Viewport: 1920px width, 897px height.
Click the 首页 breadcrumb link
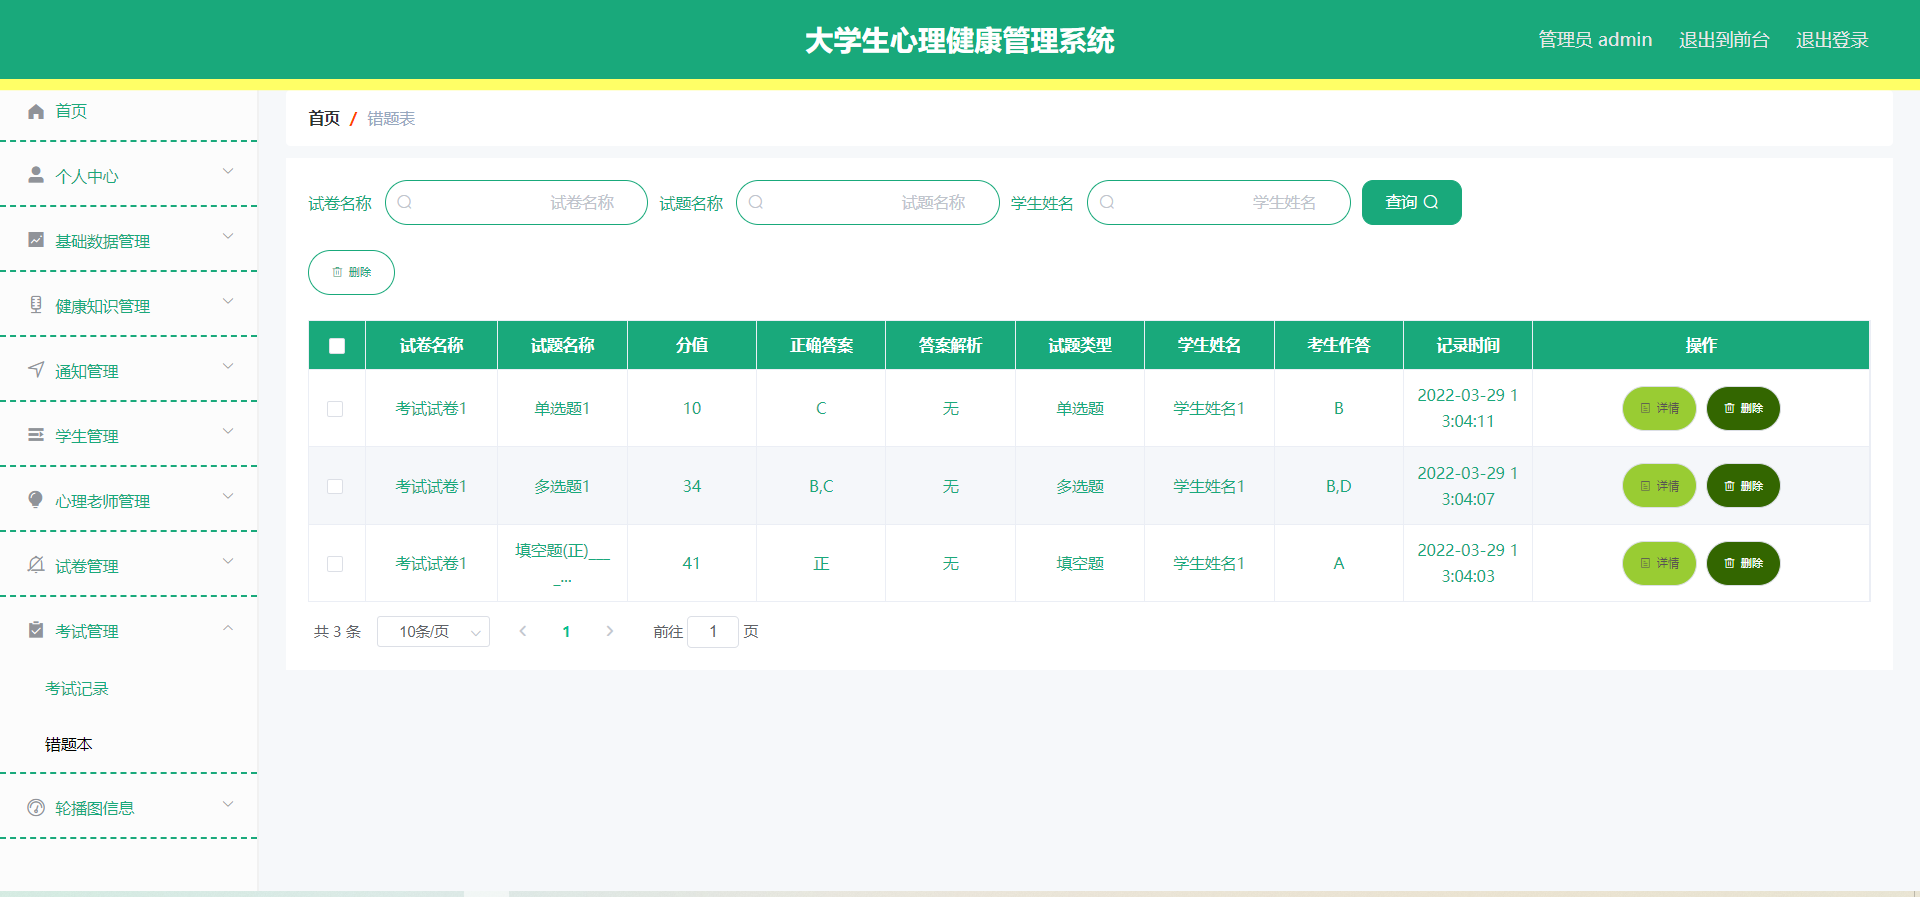(324, 118)
